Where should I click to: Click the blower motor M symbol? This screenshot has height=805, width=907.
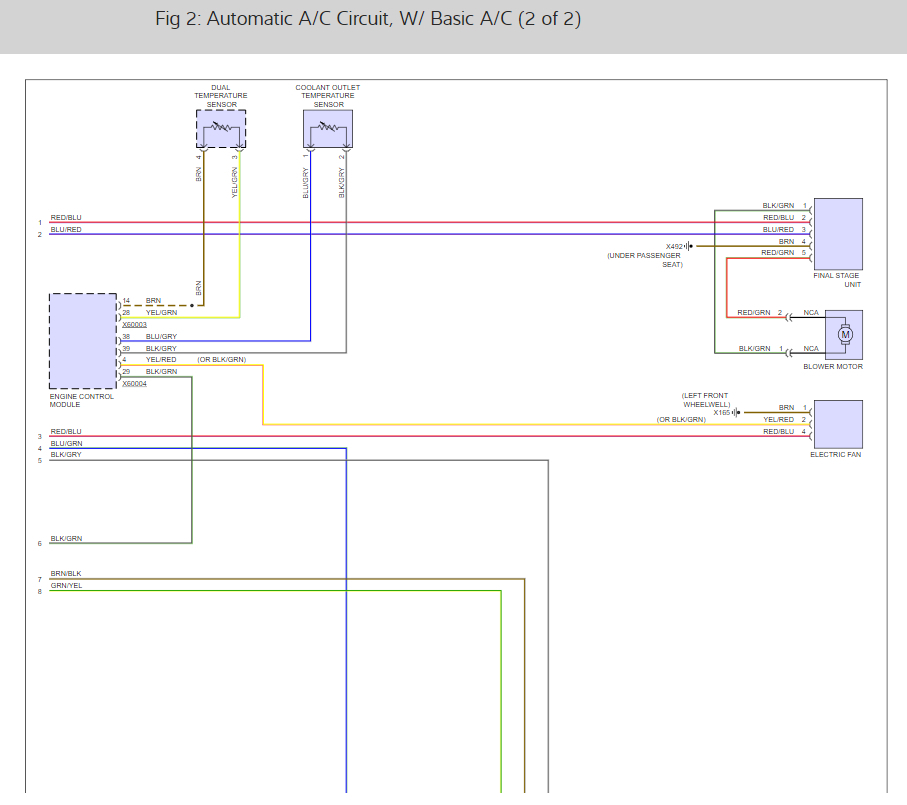coord(845,333)
